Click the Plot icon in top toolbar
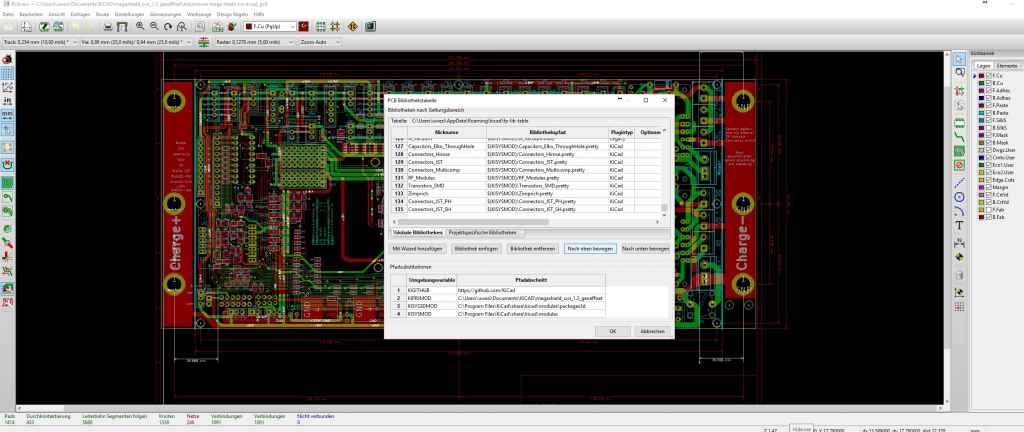1024x432 pixels. pos(122,27)
